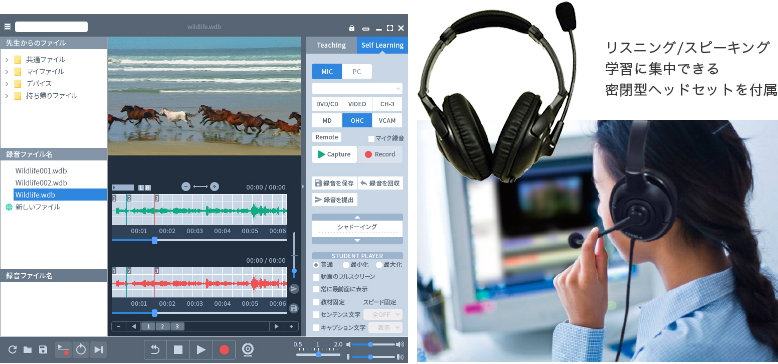Expand the 共通ファイル folder
The image size is (778, 364).
click(6, 60)
